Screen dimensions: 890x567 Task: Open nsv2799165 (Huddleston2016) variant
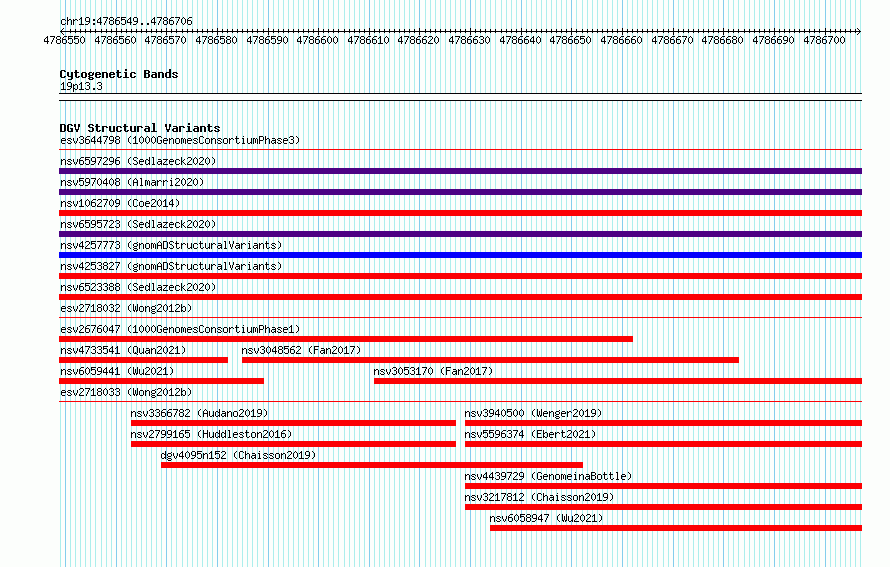[211, 434]
